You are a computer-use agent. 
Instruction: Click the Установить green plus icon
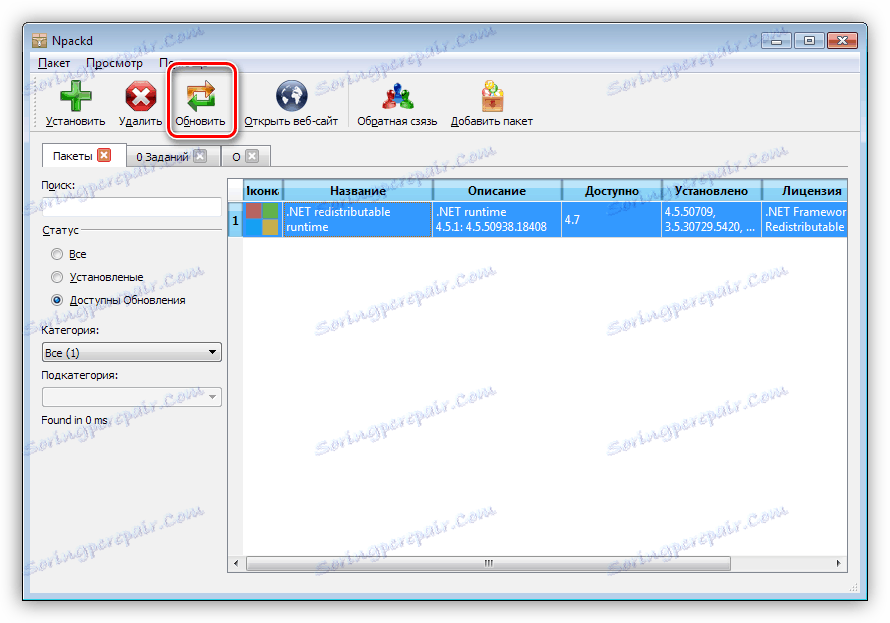coord(75,96)
